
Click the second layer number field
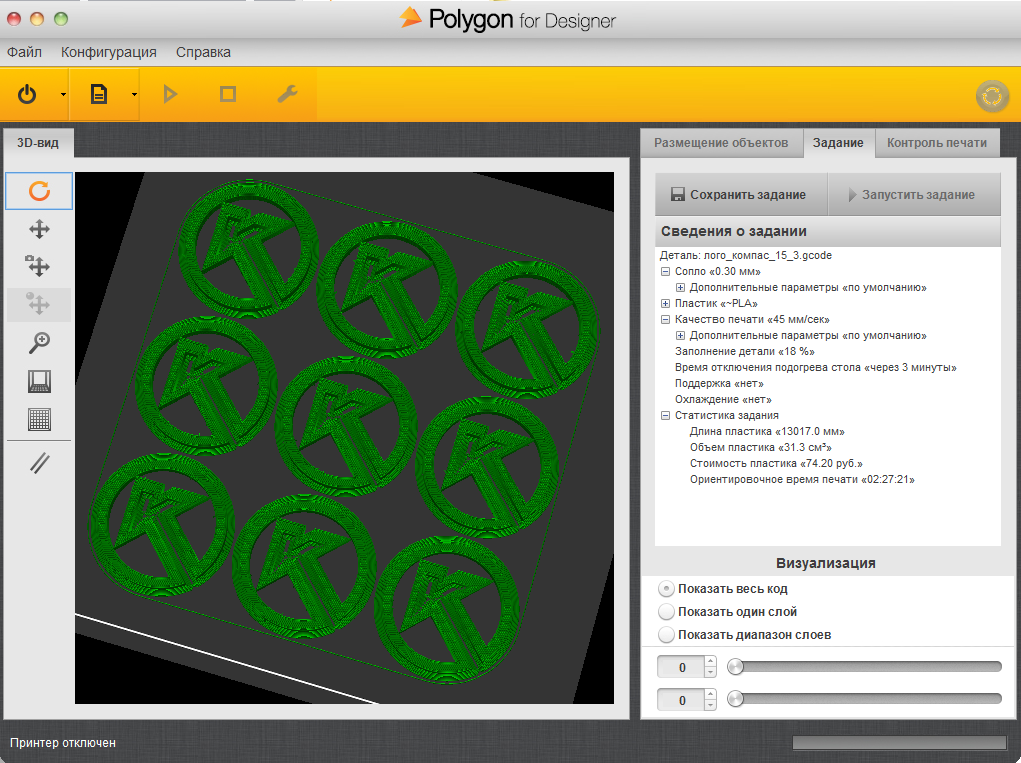pos(681,701)
